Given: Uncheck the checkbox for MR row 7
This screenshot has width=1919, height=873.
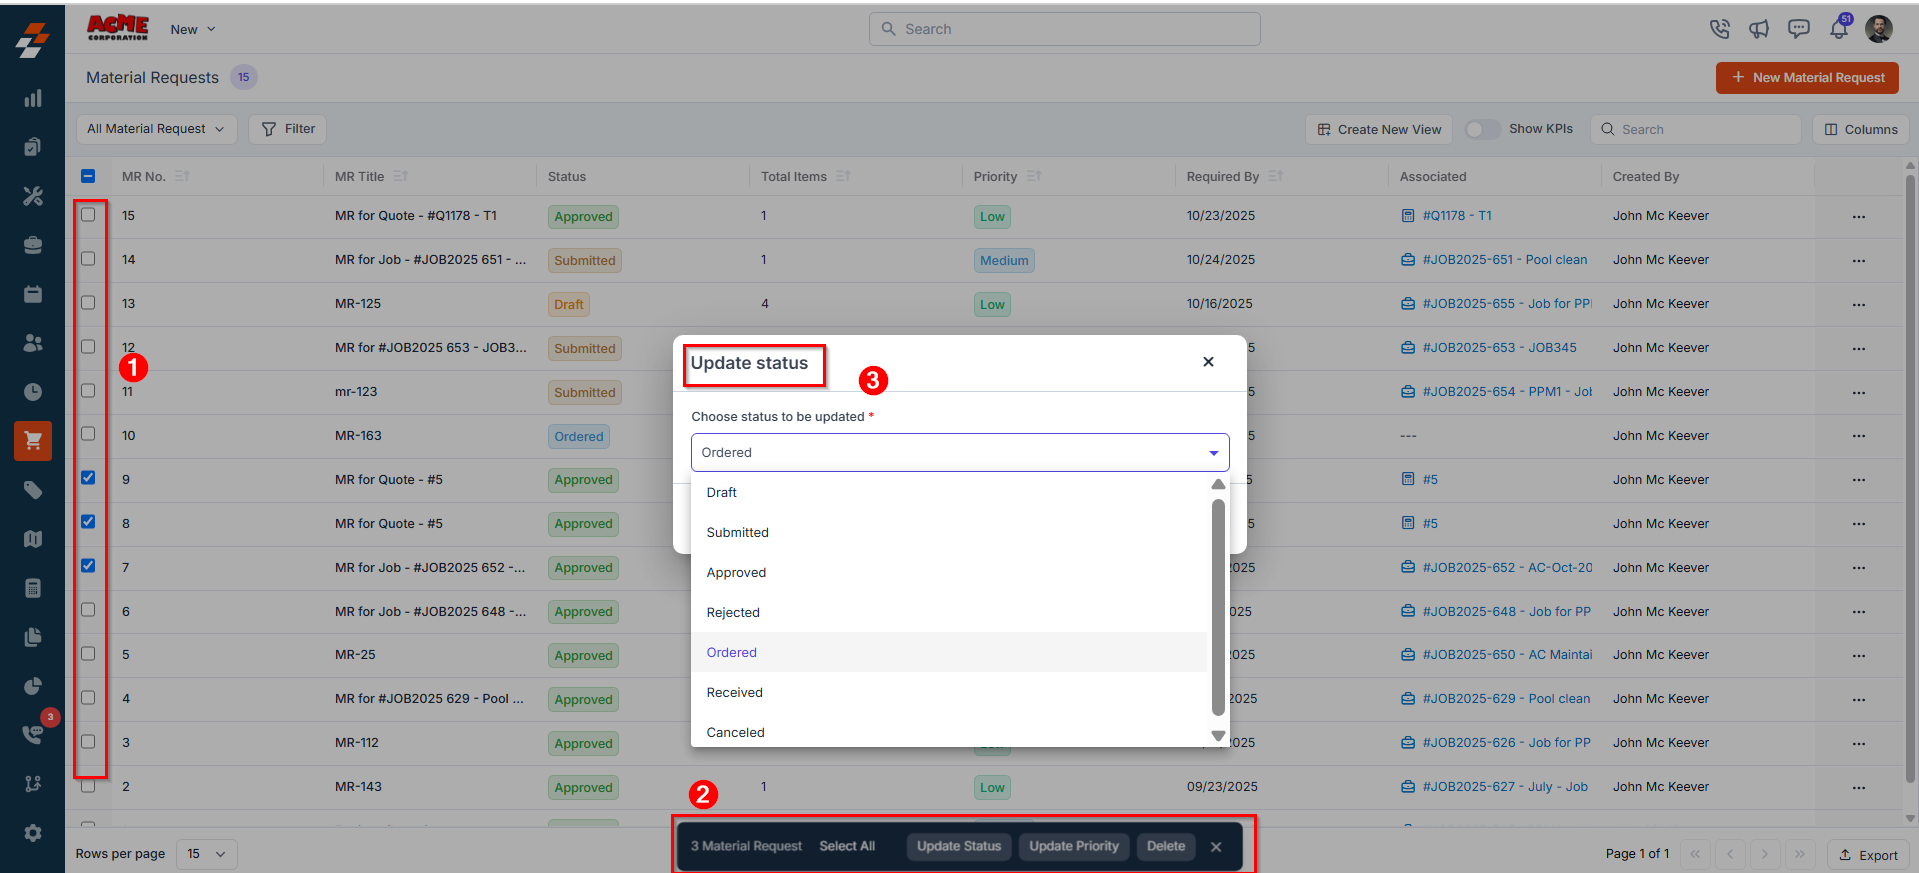Looking at the screenshot, I should tap(88, 566).
